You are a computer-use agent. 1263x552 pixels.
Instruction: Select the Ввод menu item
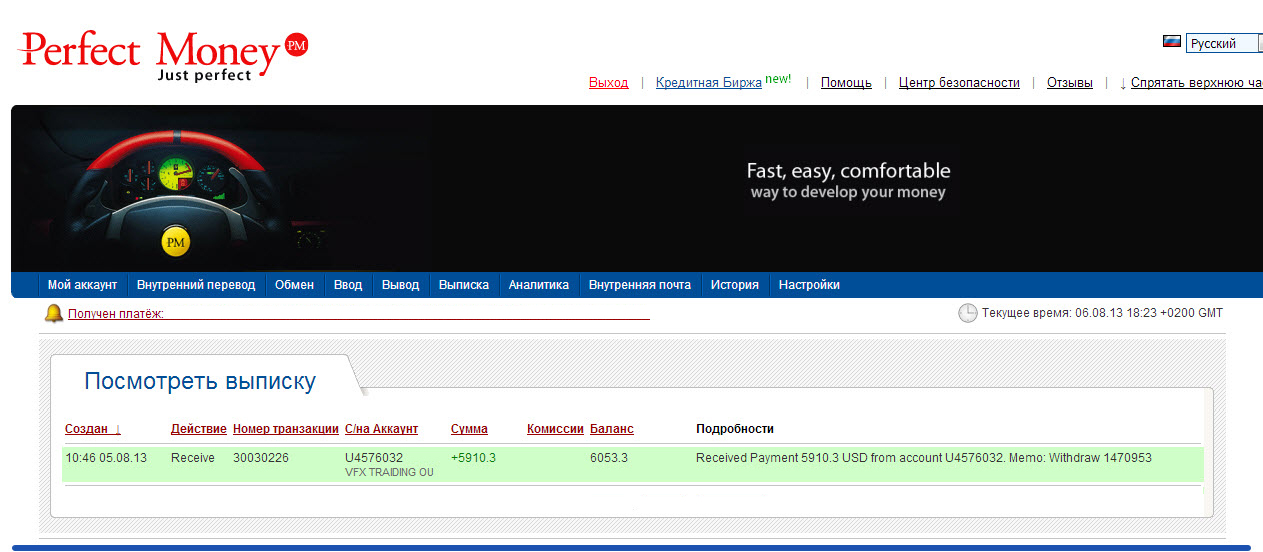click(348, 285)
